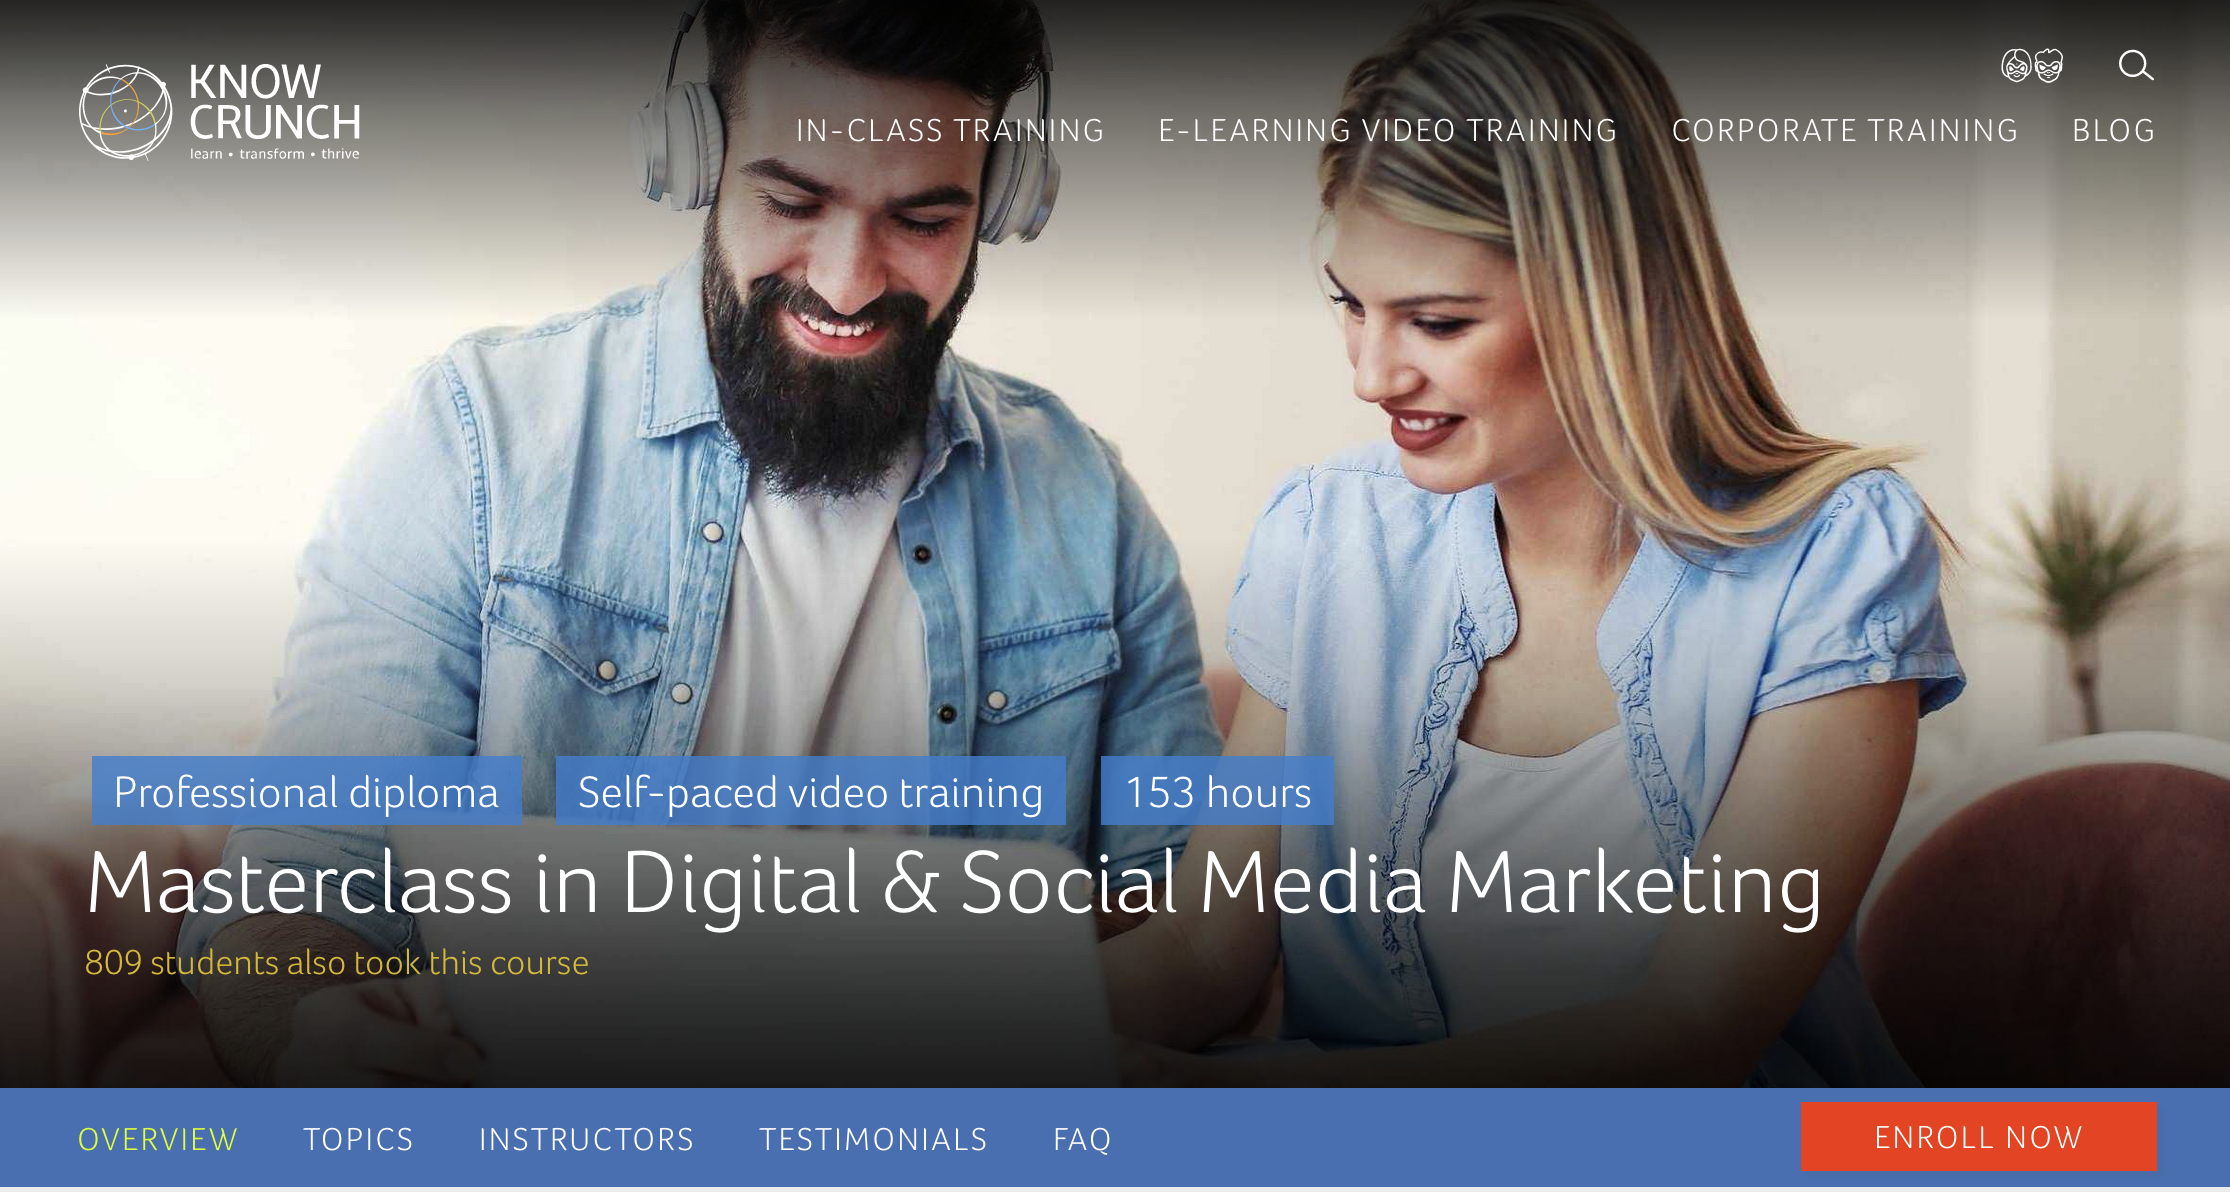Image resolution: width=2230 pixels, height=1192 pixels.
Task: Switch to the Overview tab
Action: pos(158,1139)
